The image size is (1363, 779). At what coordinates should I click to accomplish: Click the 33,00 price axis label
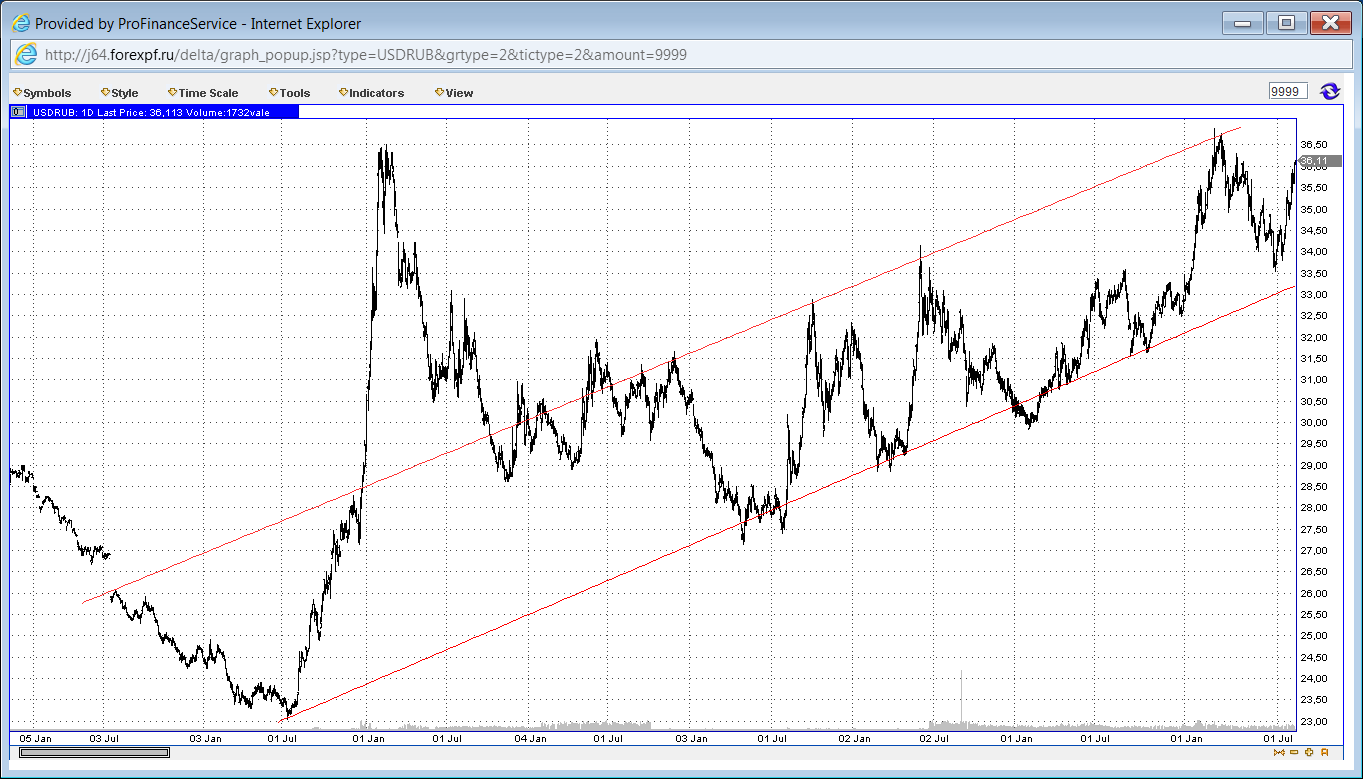tap(1314, 294)
